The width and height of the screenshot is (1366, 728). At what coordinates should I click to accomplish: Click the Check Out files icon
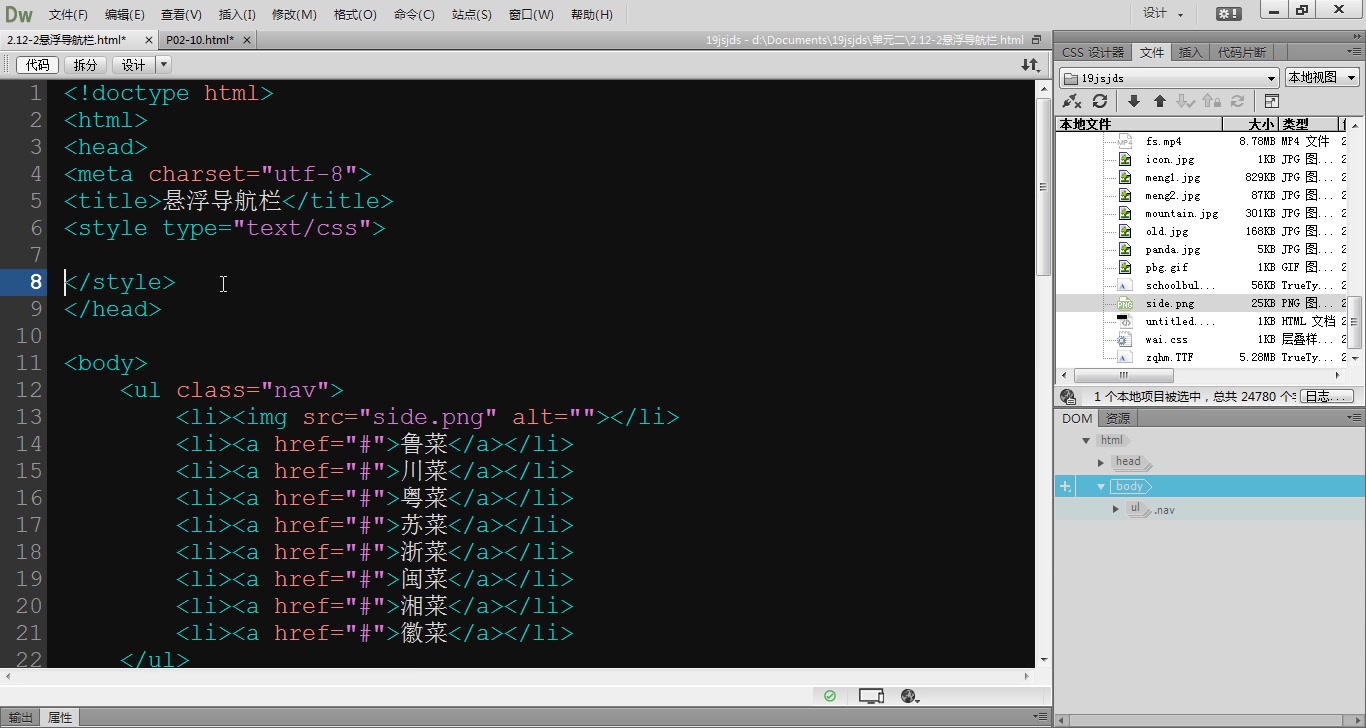1186,101
